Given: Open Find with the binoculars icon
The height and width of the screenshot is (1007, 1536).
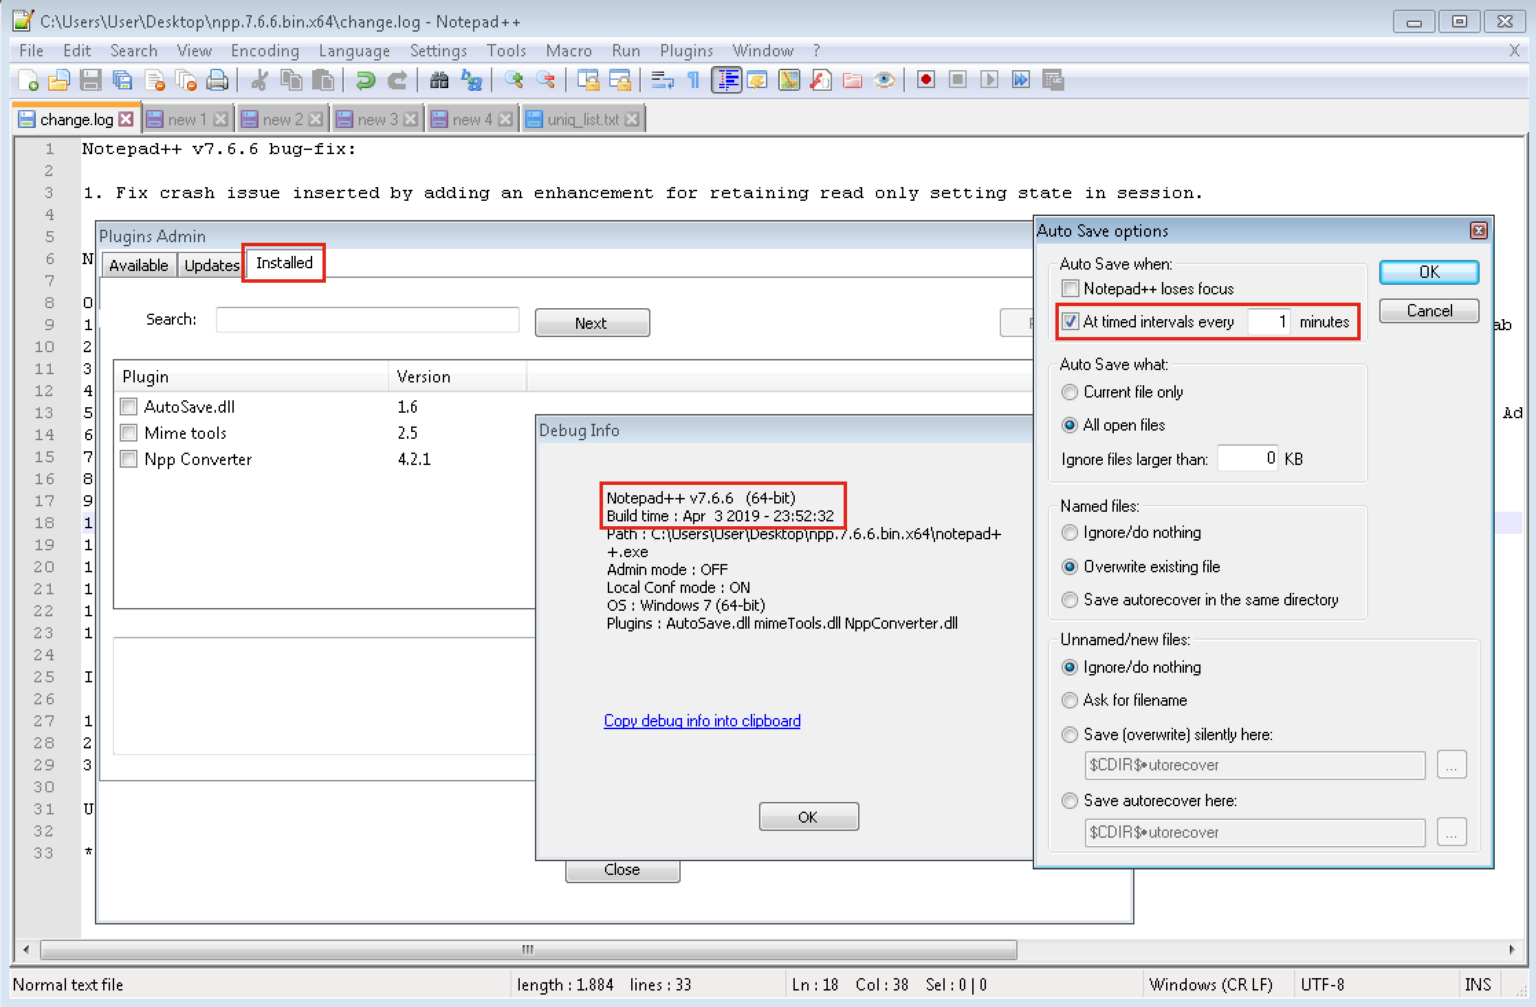Looking at the screenshot, I should 439,80.
